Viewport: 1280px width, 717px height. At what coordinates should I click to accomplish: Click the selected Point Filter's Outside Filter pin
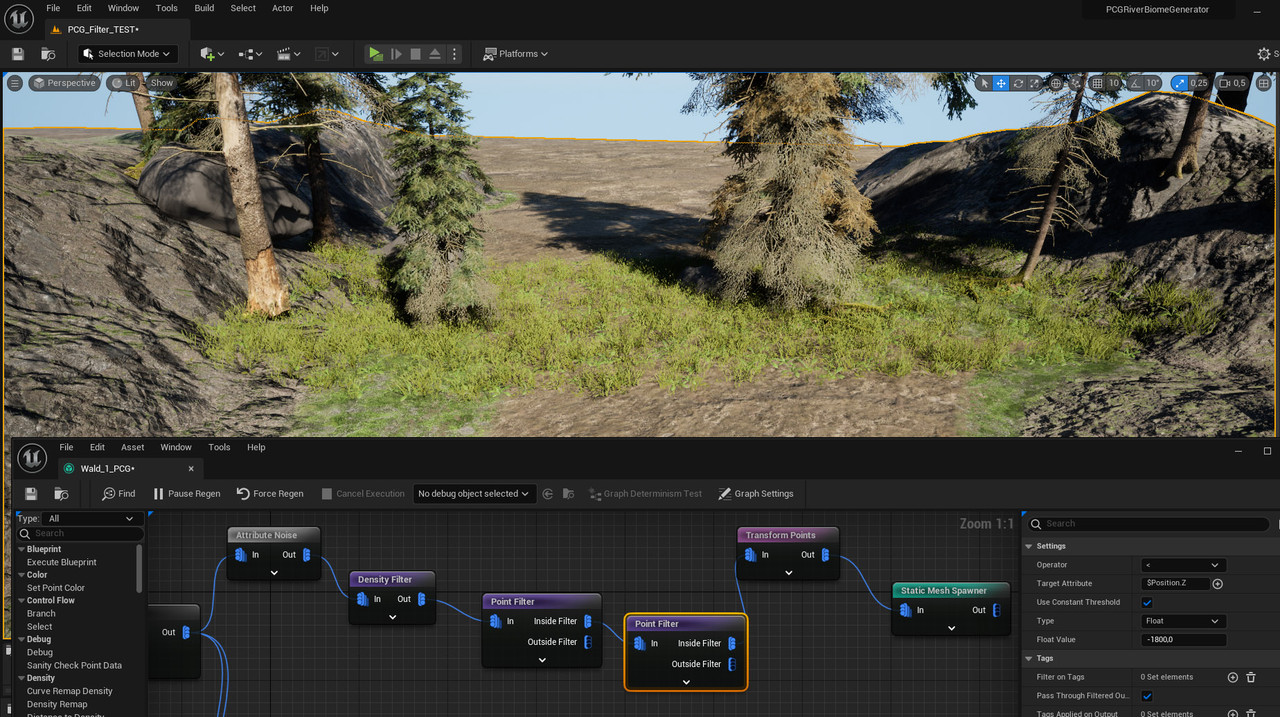pyautogui.click(x=732, y=664)
